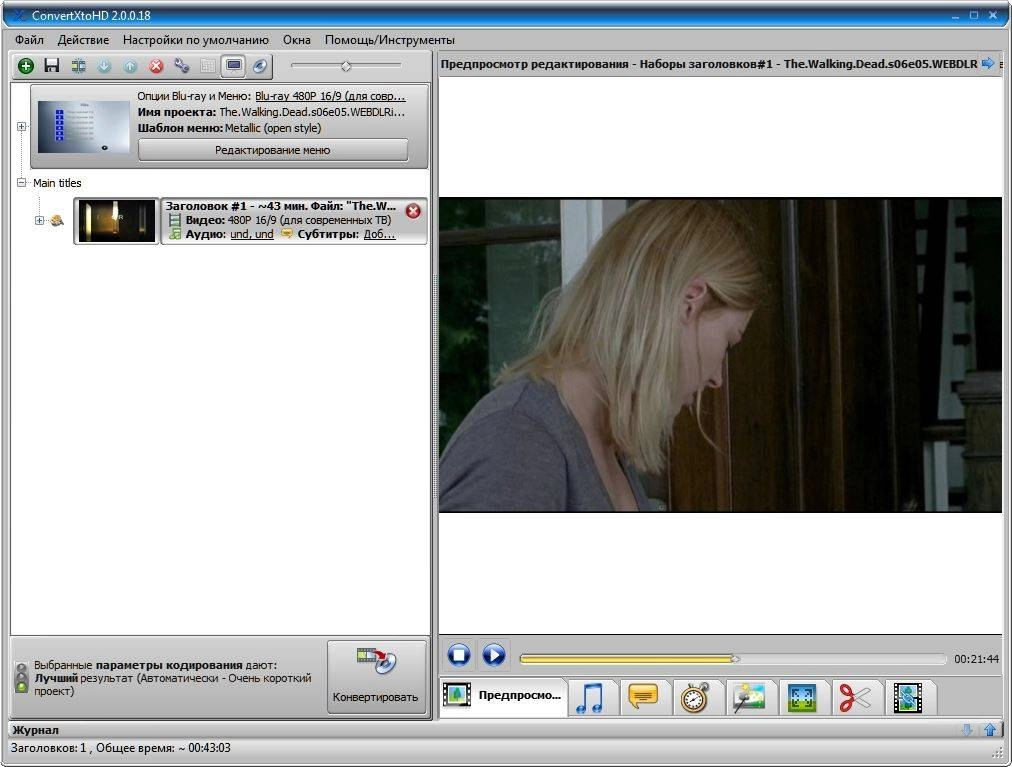Expand the Заголовок #1 title node
The width and height of the screenshot is (1012, 767).
[39, 220]
